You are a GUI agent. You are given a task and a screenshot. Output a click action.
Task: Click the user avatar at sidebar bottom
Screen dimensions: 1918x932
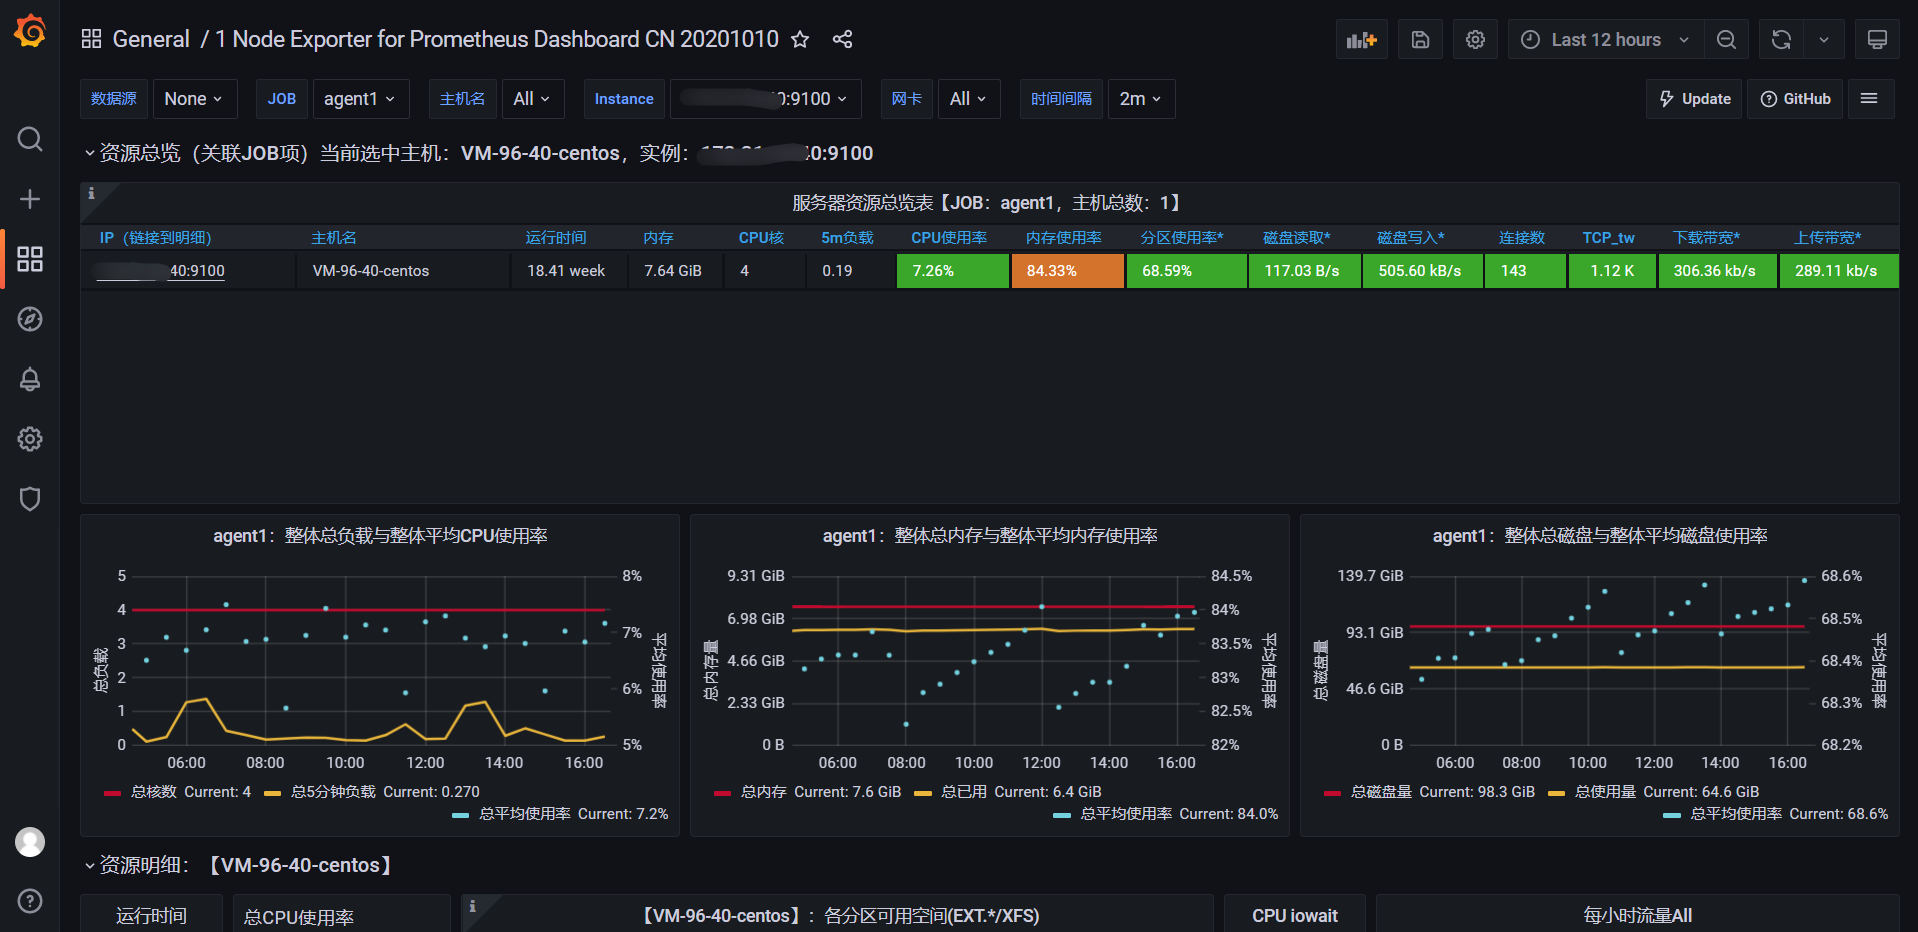click(30, 842)
